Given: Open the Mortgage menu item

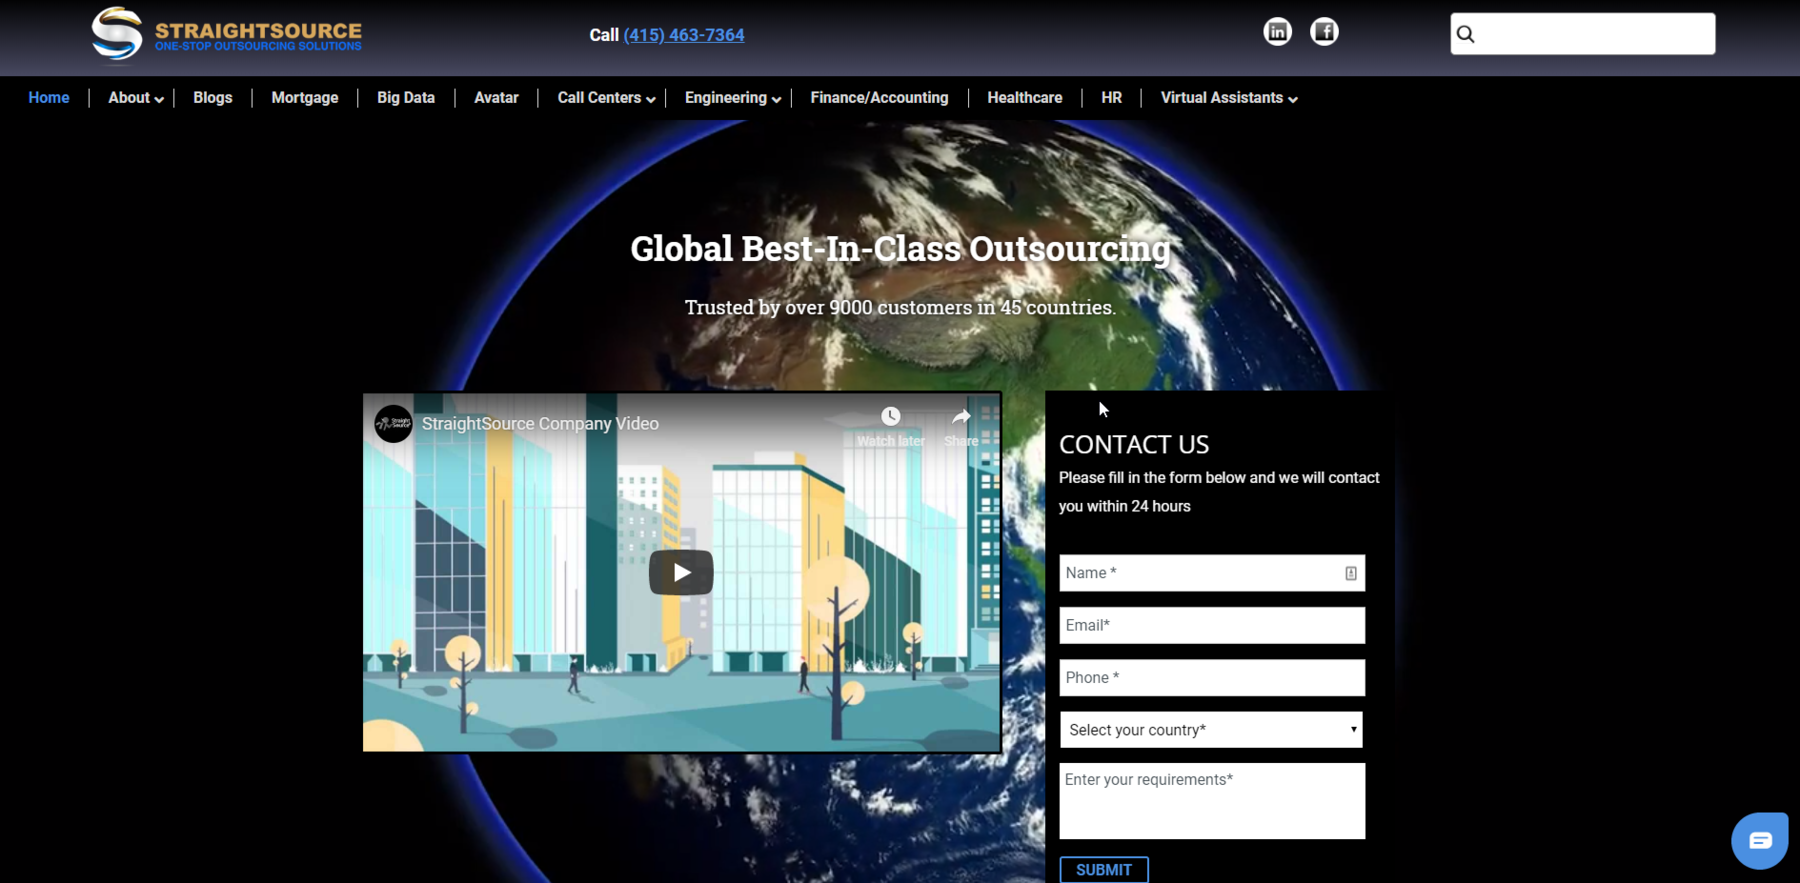Looking at the screenshot, I should coord(305,98).
